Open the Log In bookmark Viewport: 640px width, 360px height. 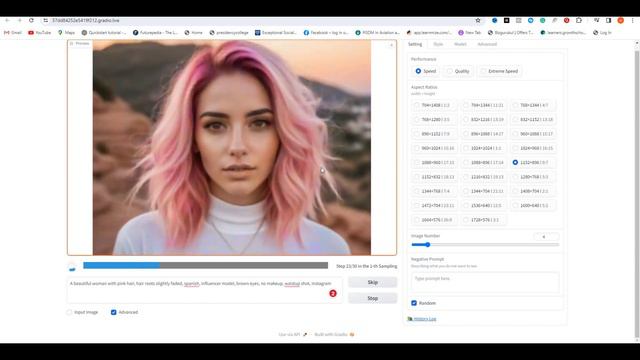pyautogui.click(x=602, y=33)
